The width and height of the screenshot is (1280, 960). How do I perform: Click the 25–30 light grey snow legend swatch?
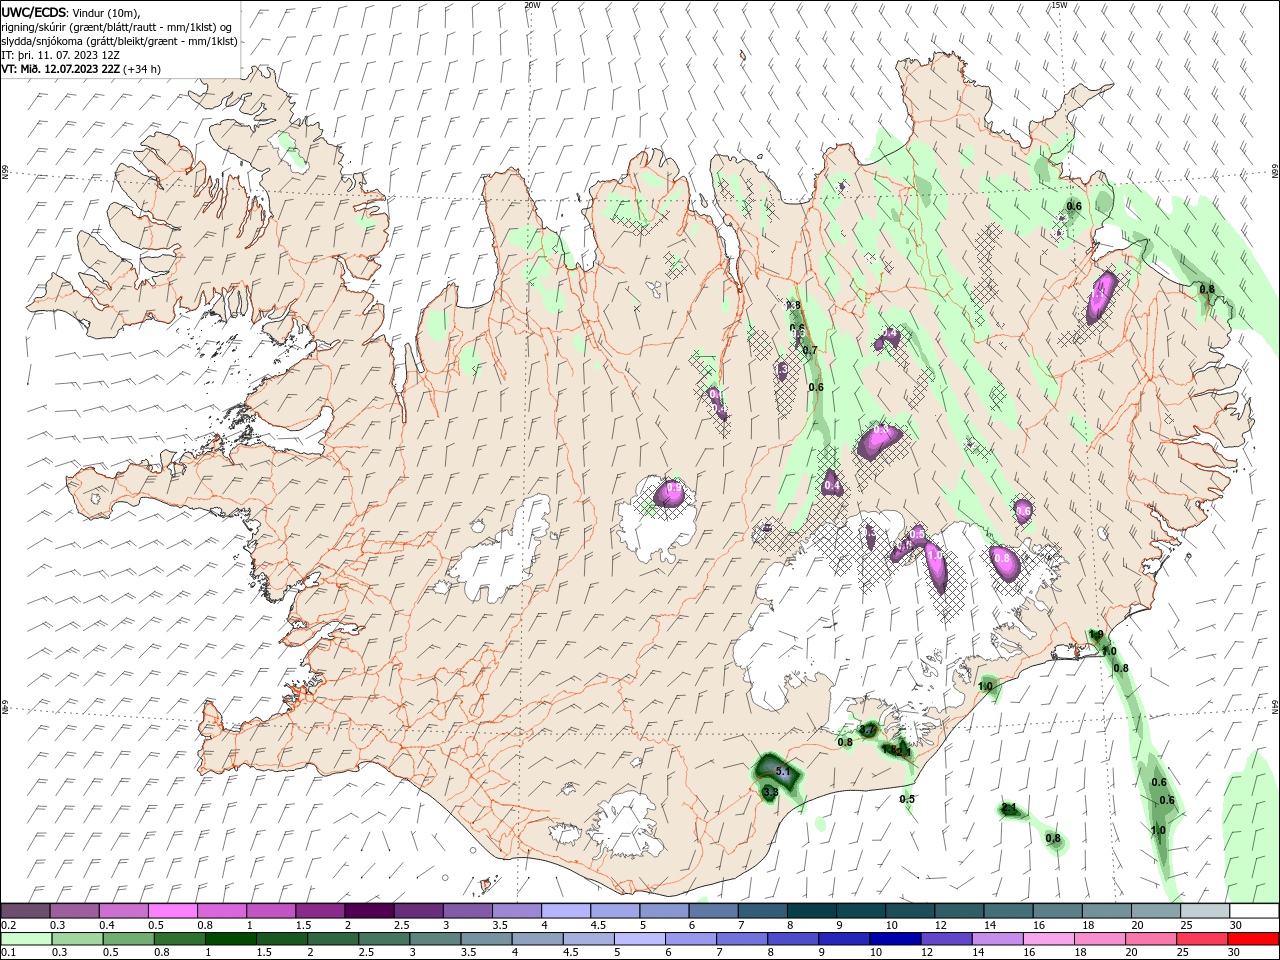tap(1205, 911)
